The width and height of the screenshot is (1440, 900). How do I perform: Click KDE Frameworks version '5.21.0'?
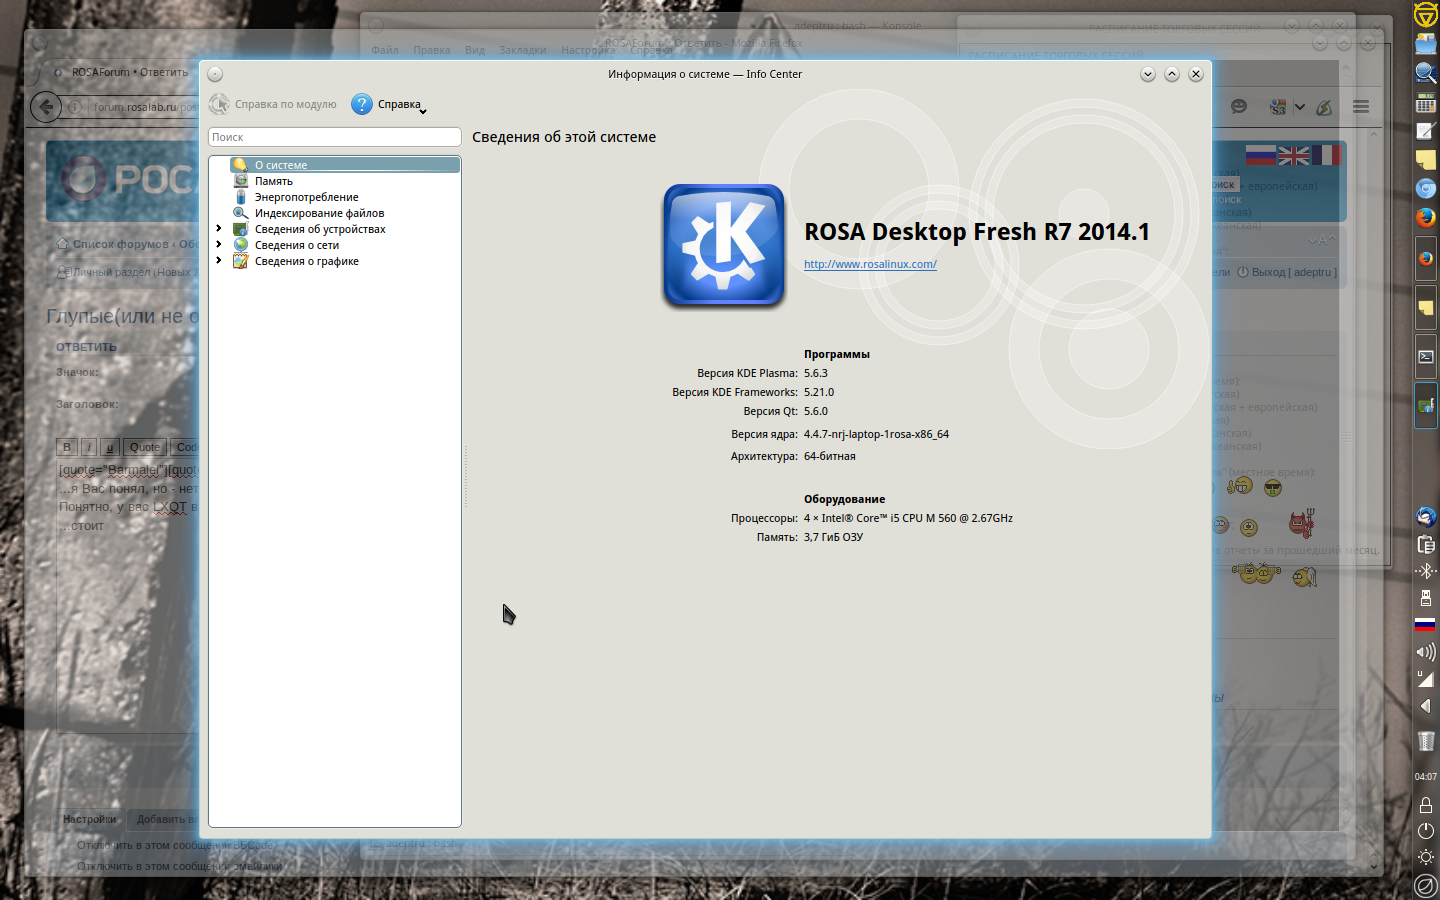point(819,392)
